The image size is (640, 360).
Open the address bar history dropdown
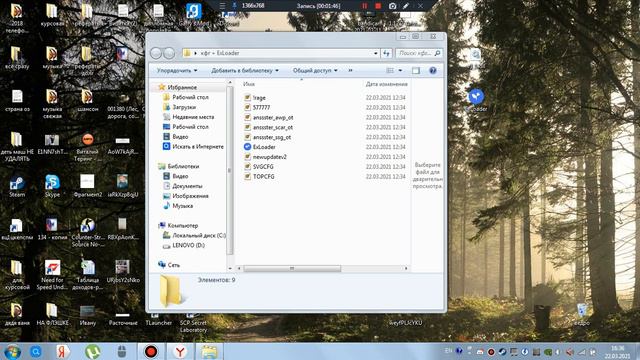376,53
